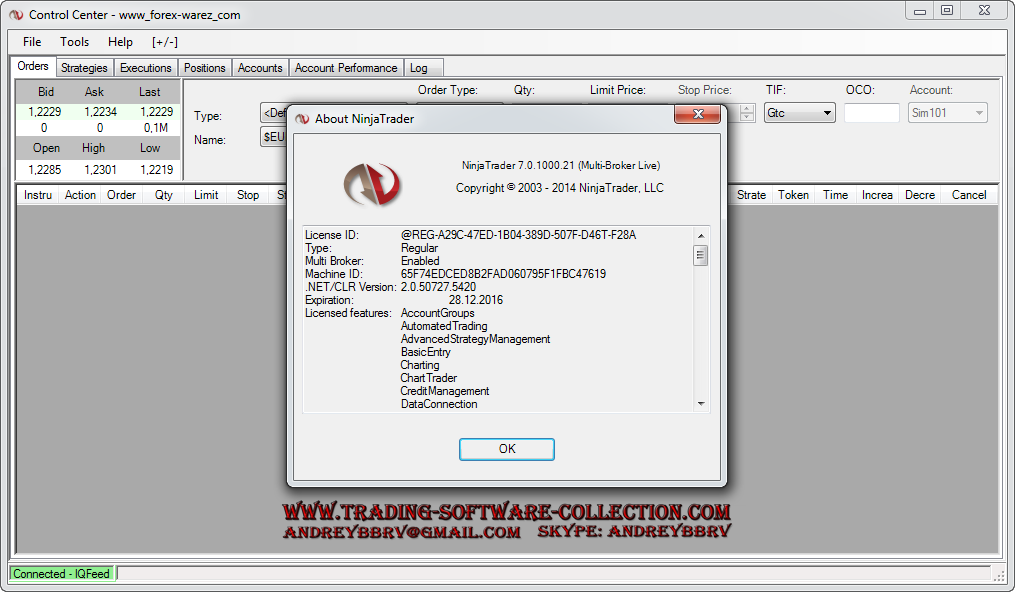1015x592 pixels.
Task: Switch to the Log tab
Action: tap(419, 68)
